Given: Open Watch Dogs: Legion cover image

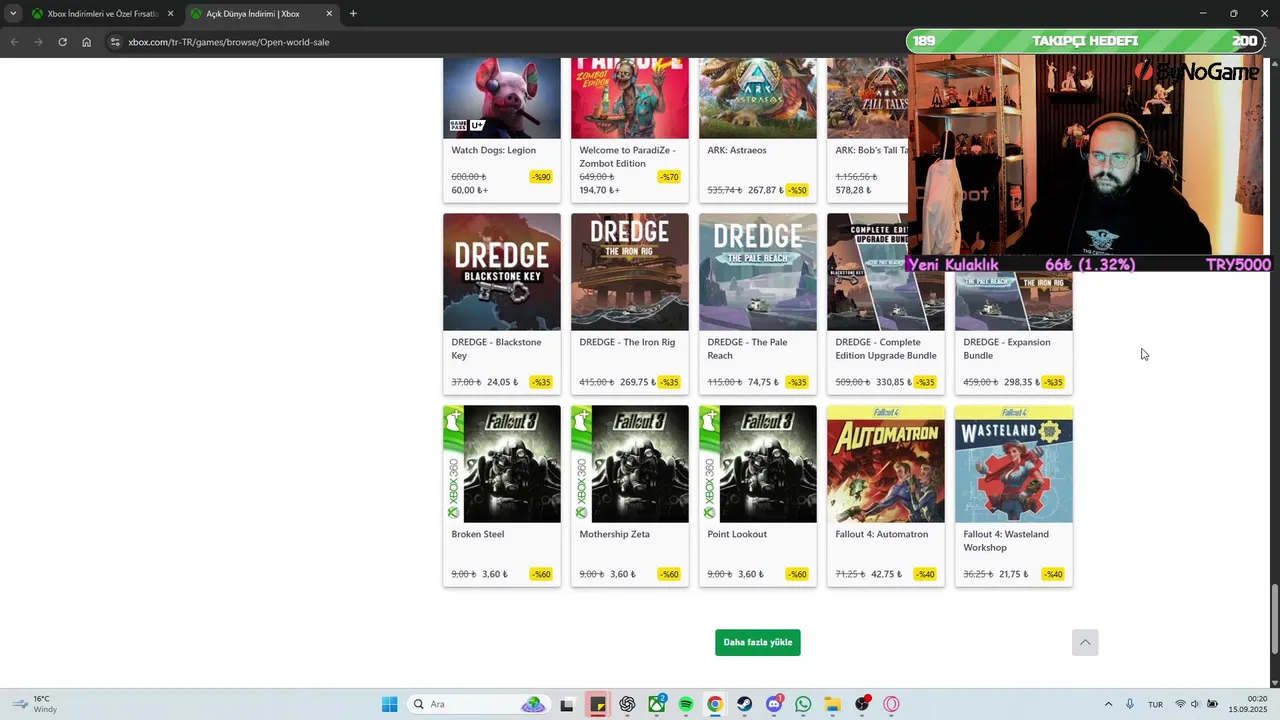Looking at the screenshot, I should pyautogui.click(x=502, y=98).
